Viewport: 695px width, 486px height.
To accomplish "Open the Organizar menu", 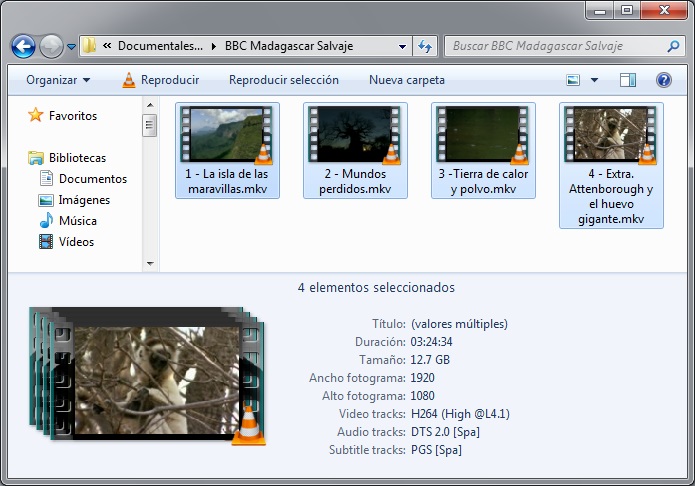I will (58, 80).
